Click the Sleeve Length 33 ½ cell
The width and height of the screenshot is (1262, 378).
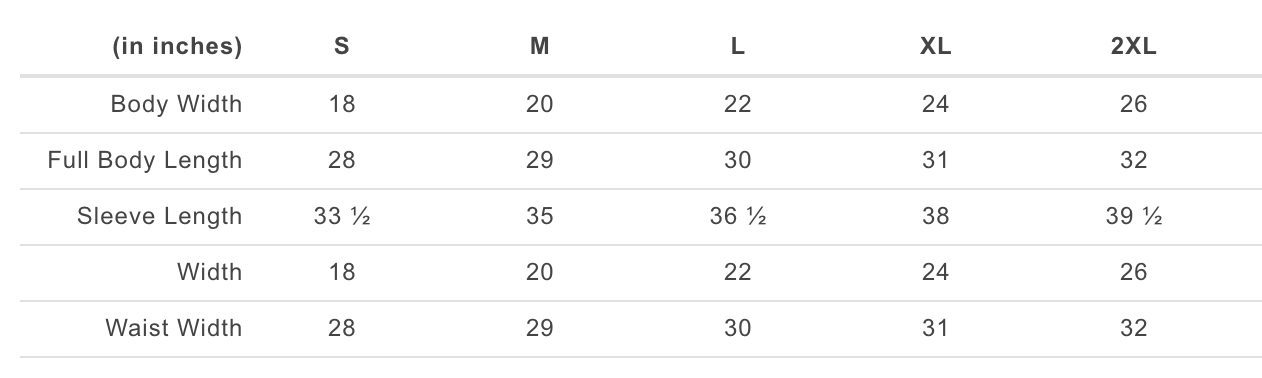(x=342, y=216)
